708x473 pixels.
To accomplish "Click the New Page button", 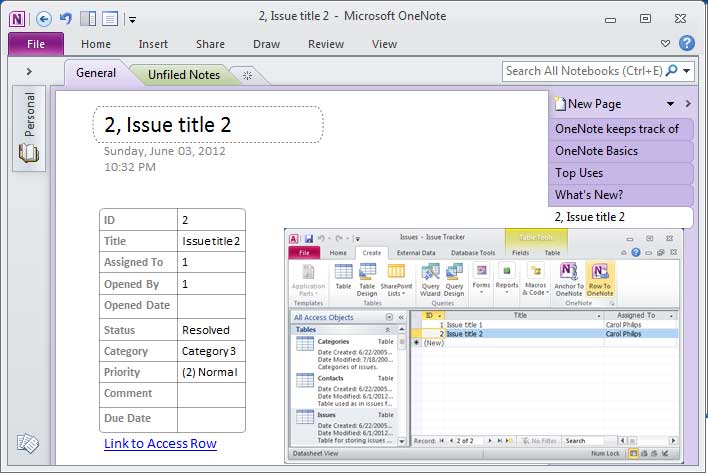I will tap(588, 104).
